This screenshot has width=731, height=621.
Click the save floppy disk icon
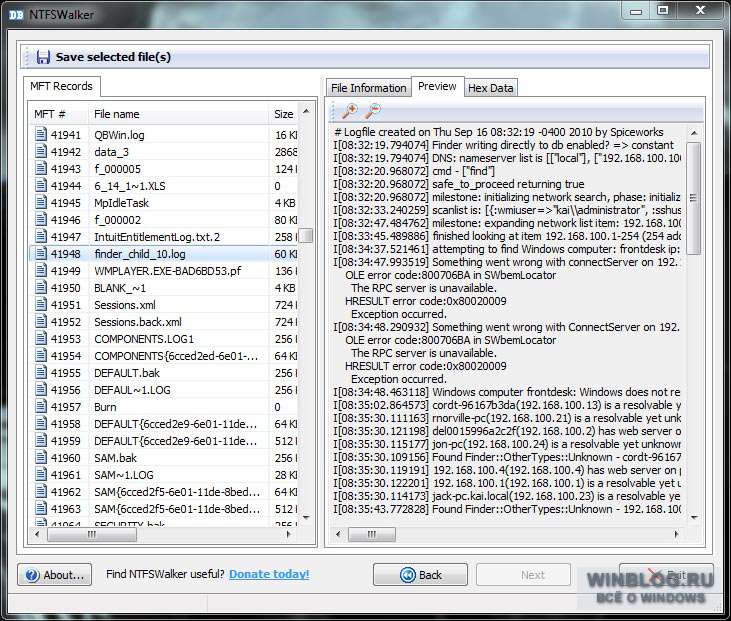(43, 57)
